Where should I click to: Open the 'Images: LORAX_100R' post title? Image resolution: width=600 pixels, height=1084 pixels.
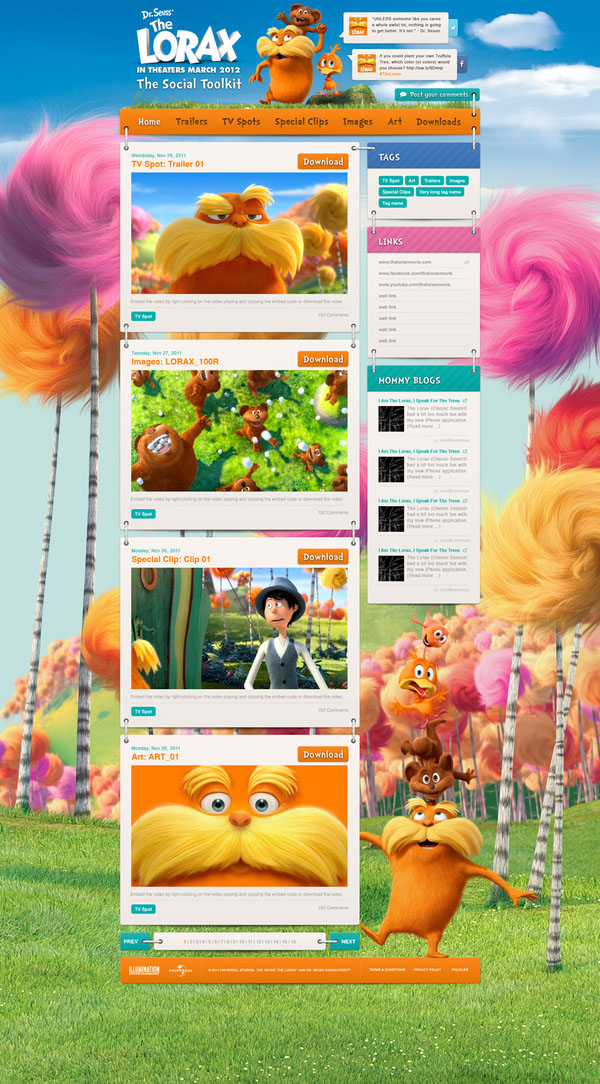click(175, 362)
